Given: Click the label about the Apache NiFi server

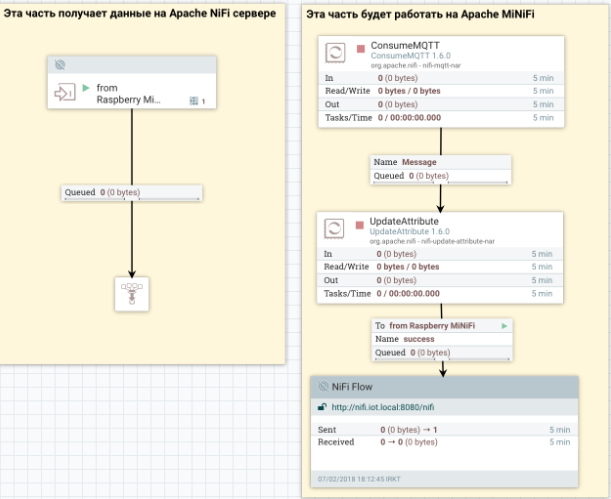Looking at the screenshot, I should (140, 14).
